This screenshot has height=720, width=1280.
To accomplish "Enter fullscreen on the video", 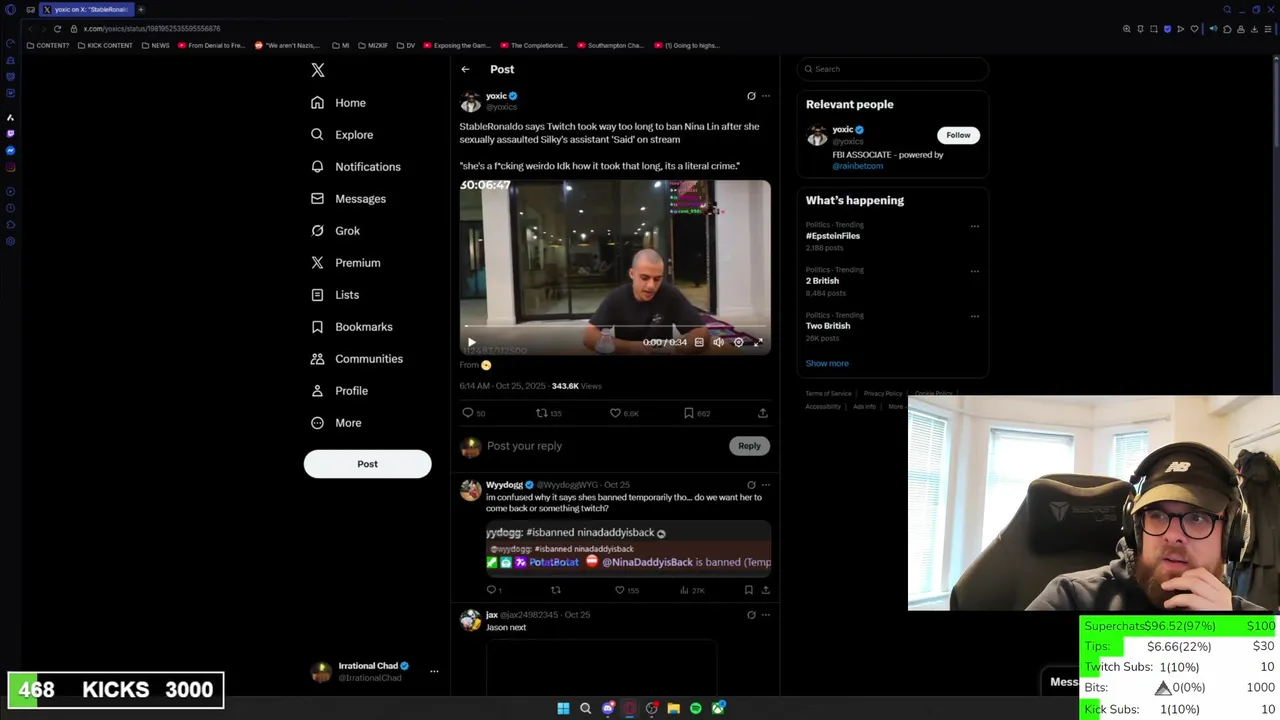I will pyautogui.click(x=758, y=342).
